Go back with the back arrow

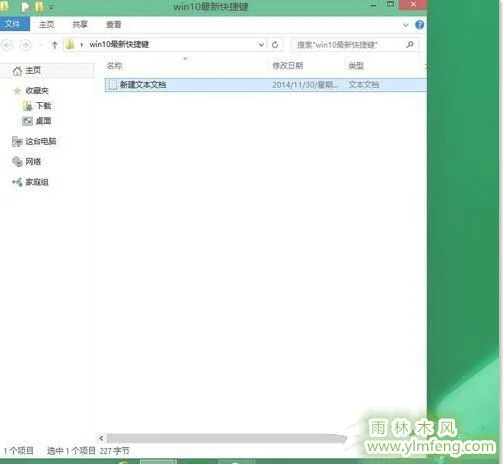[x=8, y=45]
